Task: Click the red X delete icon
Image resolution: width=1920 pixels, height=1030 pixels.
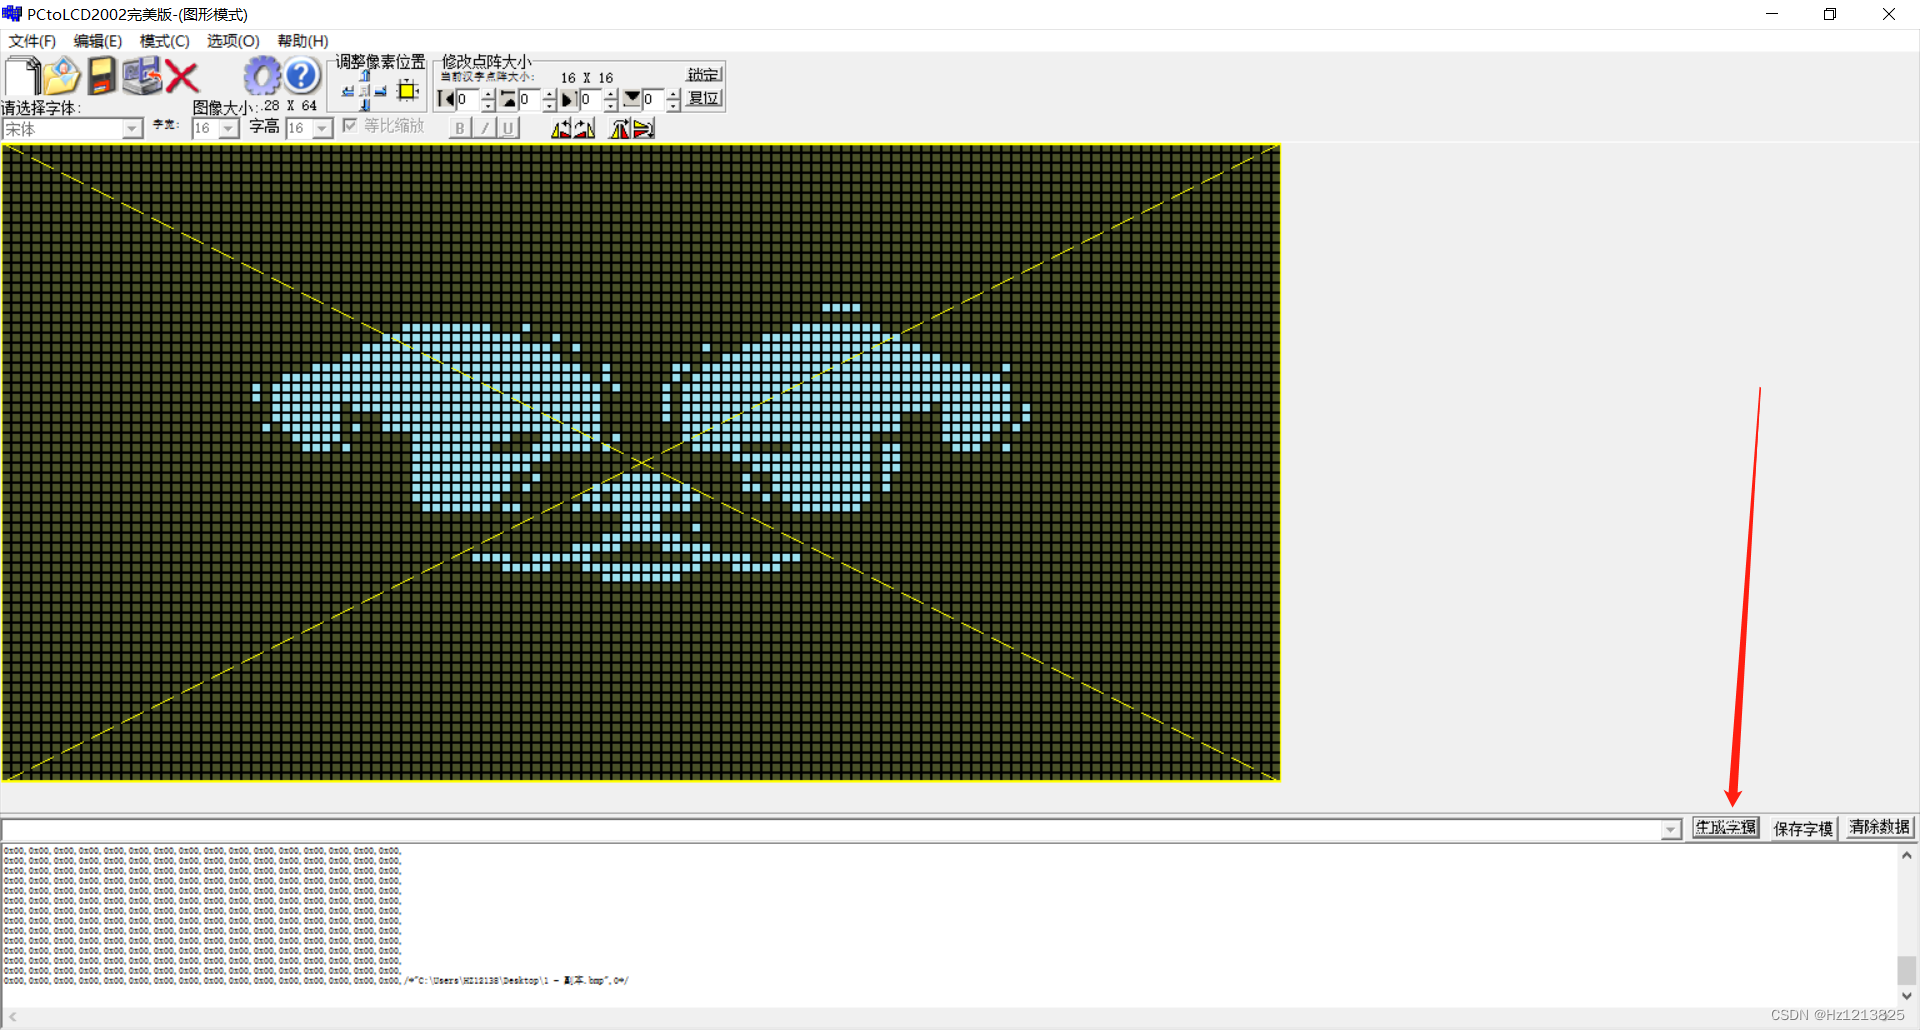Action: 182,77
